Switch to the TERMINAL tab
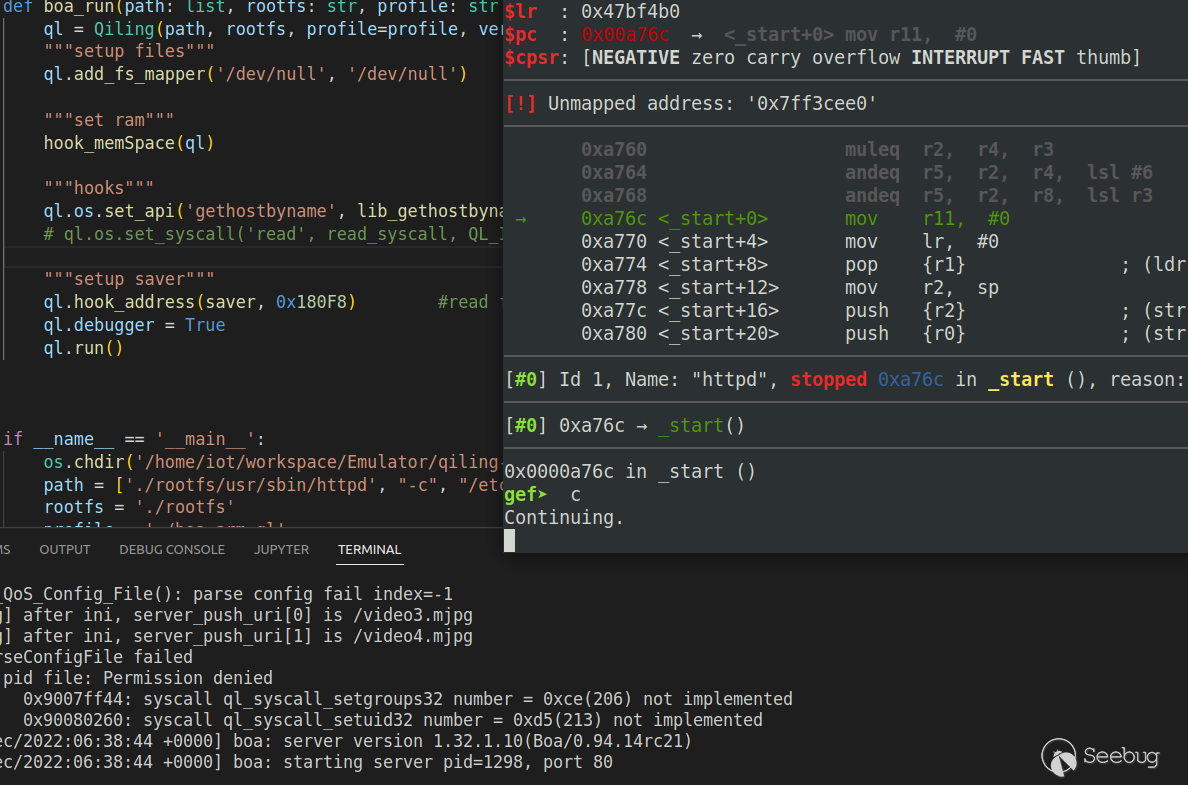The width and height of the screenshot is (1188, 785). click(369, 550)
